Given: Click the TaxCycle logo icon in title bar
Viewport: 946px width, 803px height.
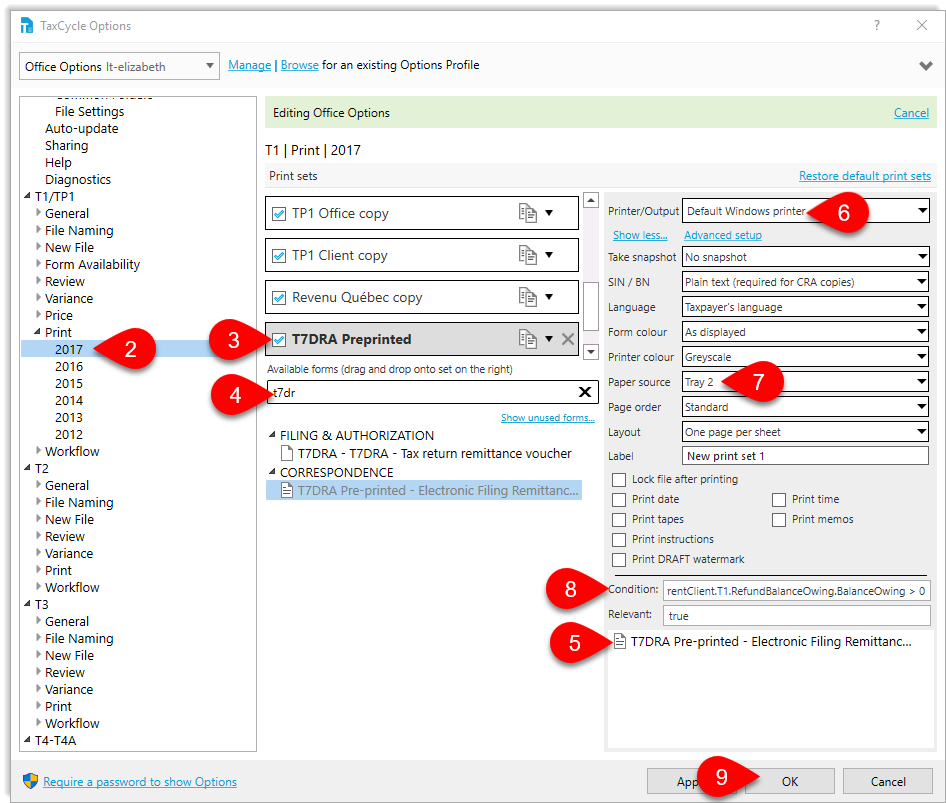Looking at the screenshot, I should coord(27,25).
